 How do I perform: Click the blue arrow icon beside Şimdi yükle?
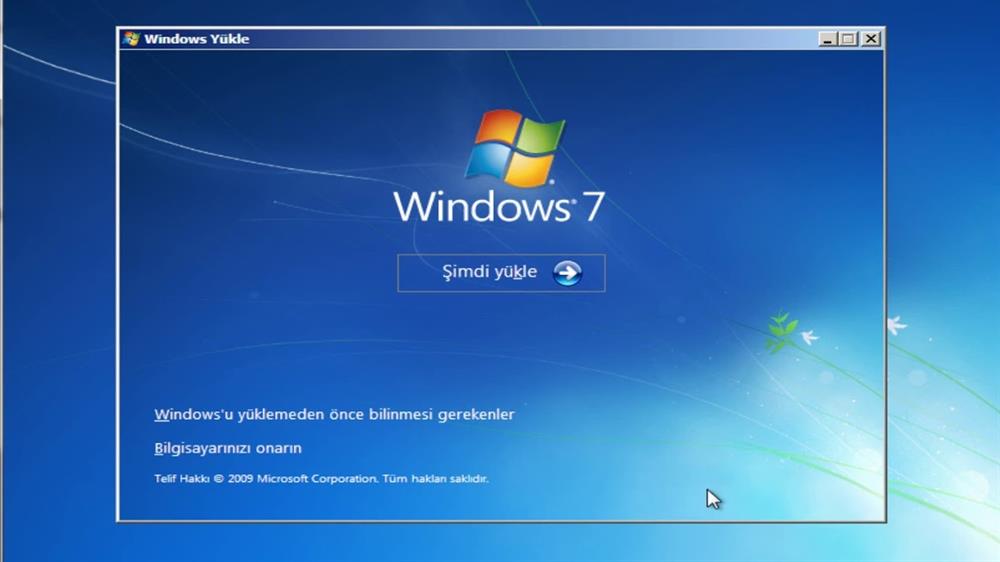(567, 273)
